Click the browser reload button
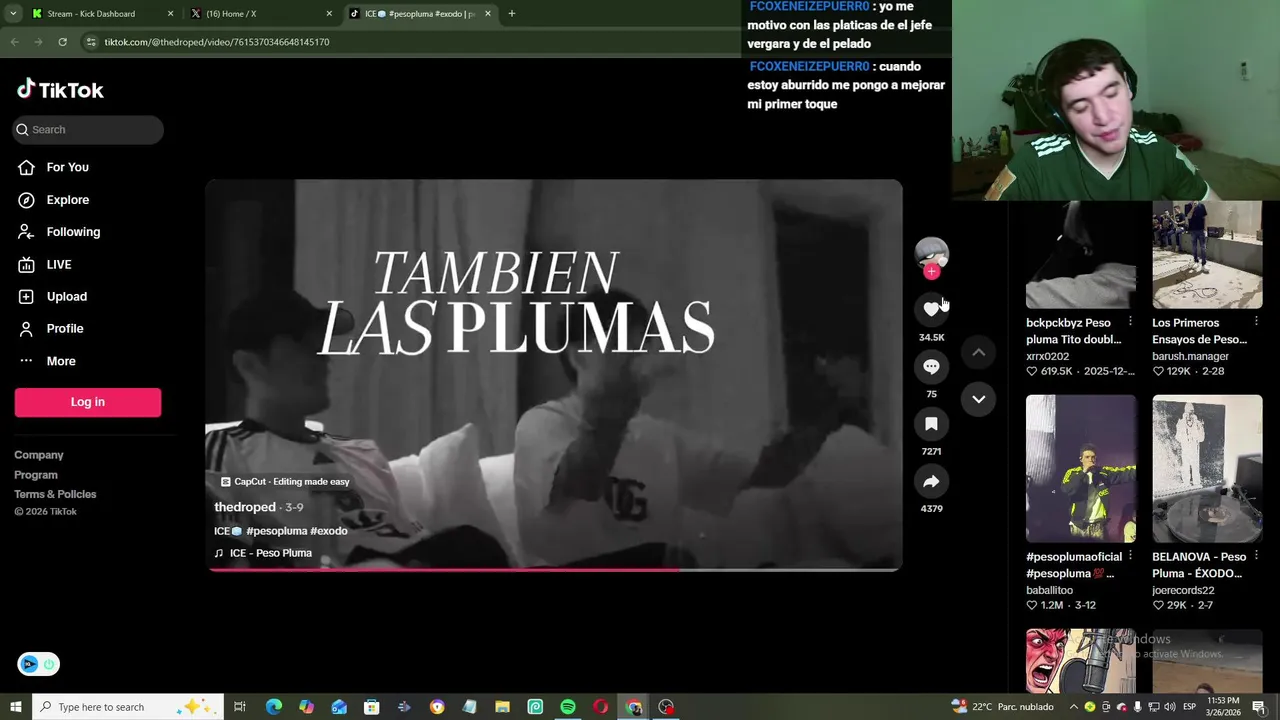1280x720 pixels. (62, 42)
